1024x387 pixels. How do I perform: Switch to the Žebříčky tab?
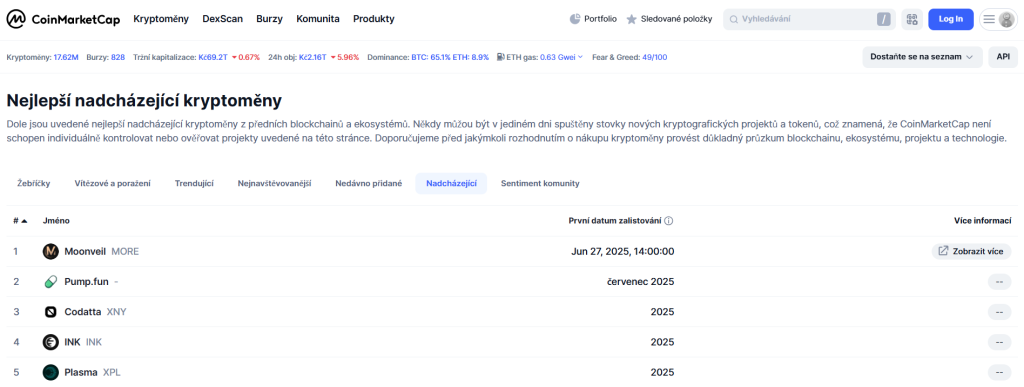tap(34, 183)
